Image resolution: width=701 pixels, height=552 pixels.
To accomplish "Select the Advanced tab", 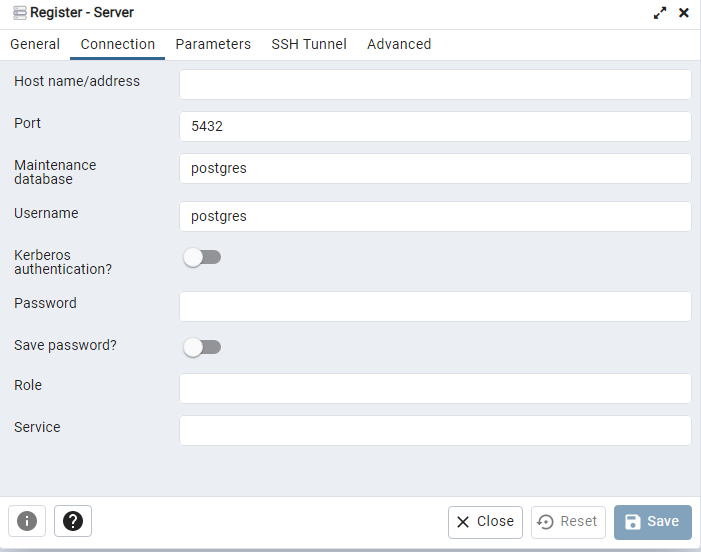I will click(x=399, y=44).
